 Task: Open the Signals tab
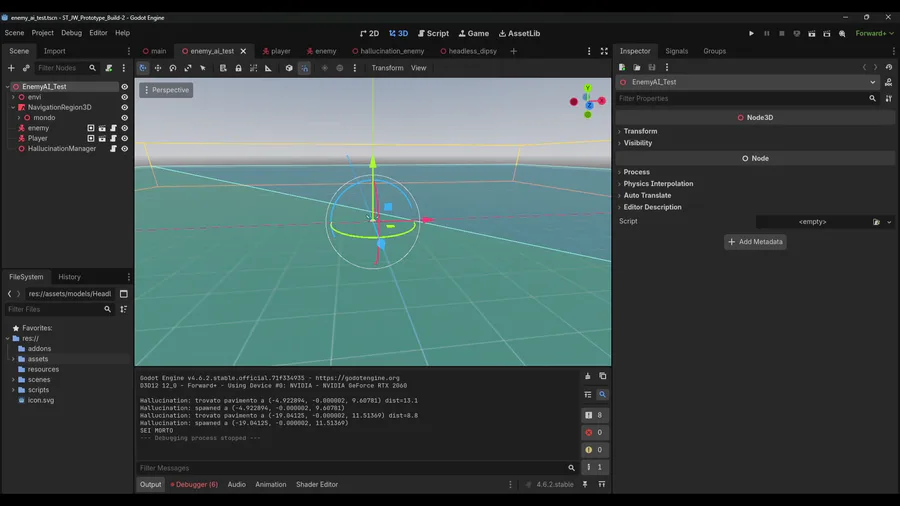coord(677,51)
